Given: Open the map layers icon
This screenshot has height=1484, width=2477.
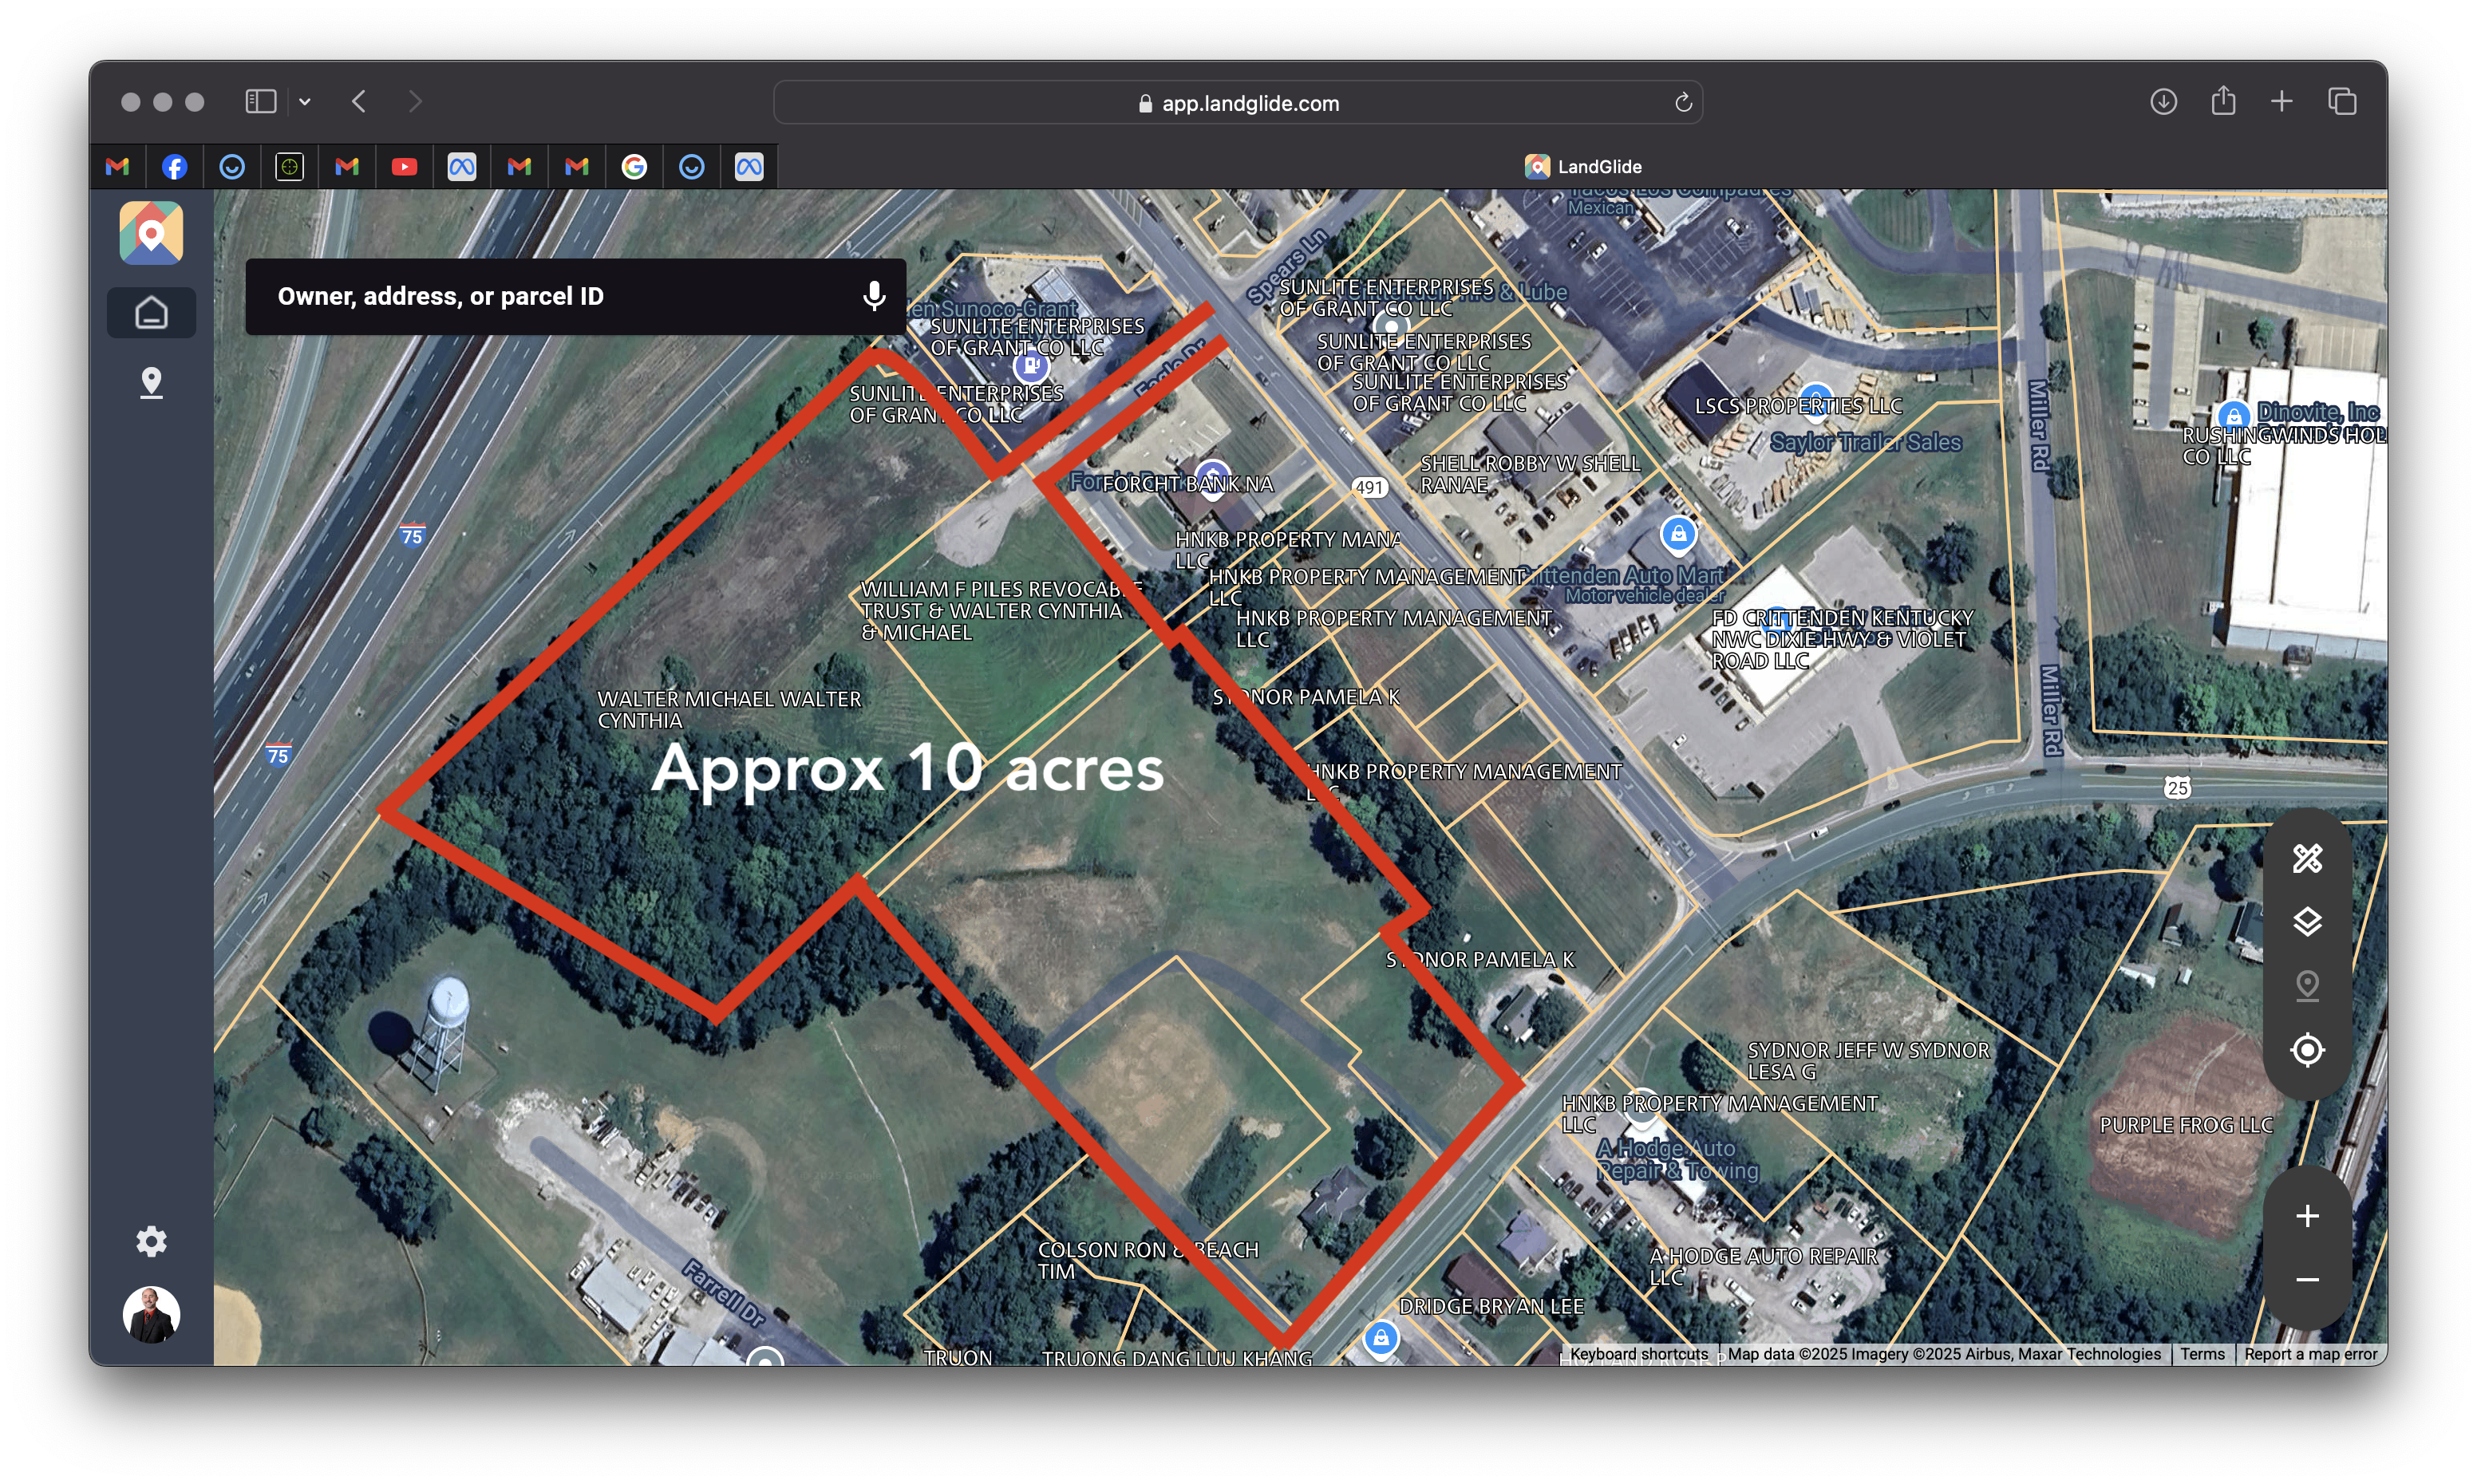Looking at the screenshot, I should coord(2307,921).
